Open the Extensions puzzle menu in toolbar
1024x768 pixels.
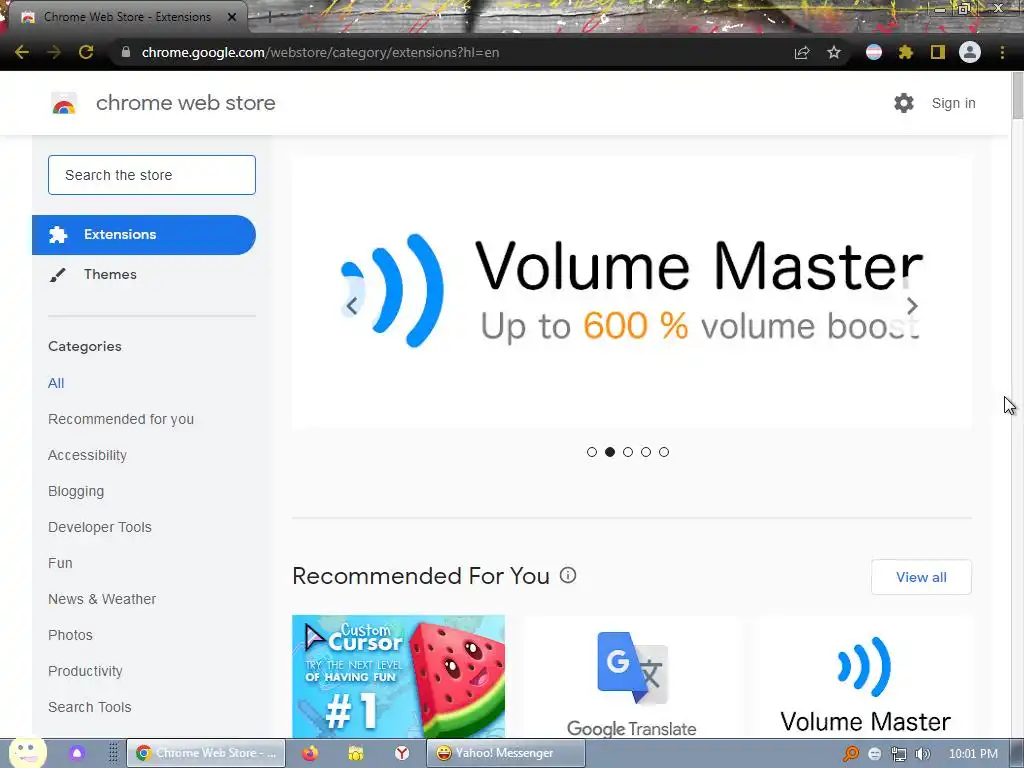[906, 52]
